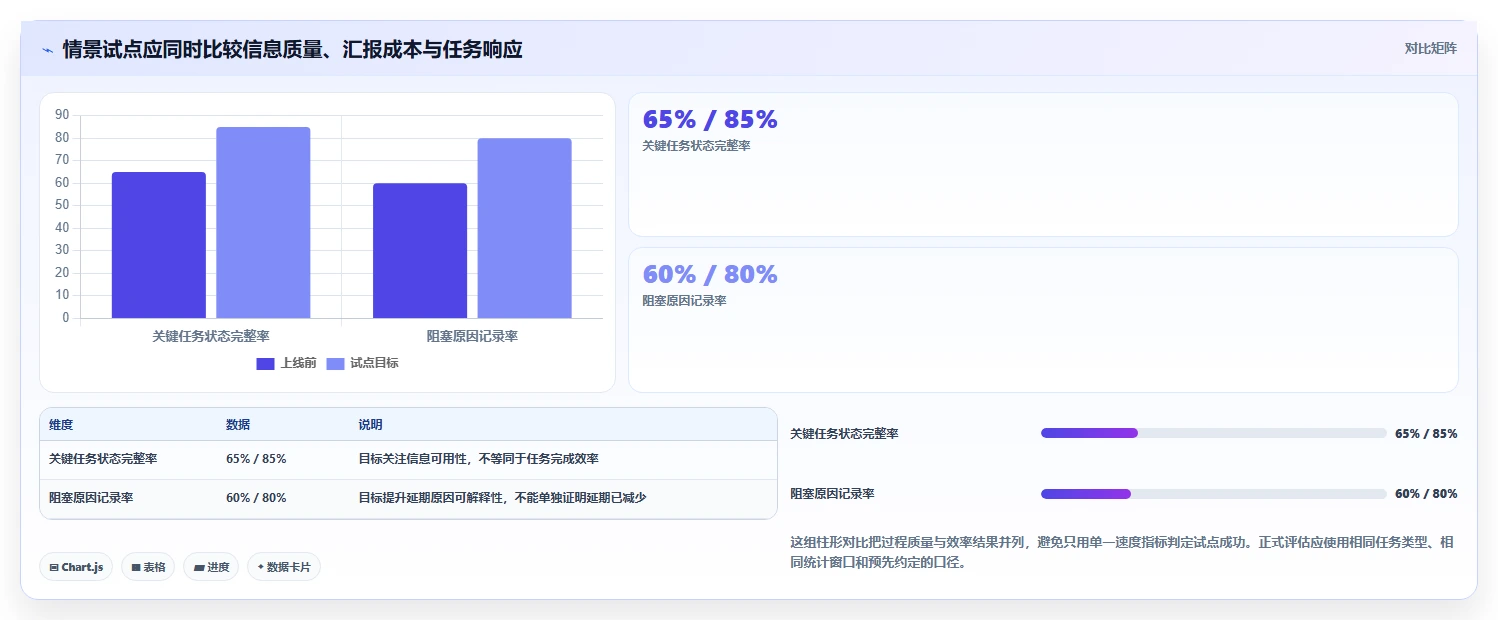Viewport: 1498px width, 620px height.
Task: Click progress label 阻塞原因记录率
Action: coord(832,494)
